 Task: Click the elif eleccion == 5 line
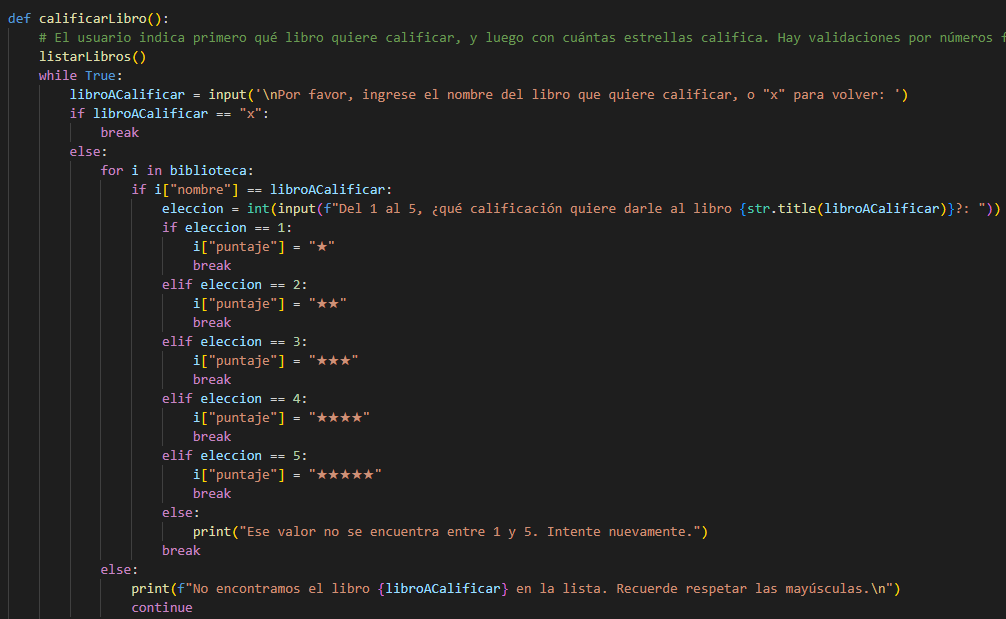(x=234, y=455)
